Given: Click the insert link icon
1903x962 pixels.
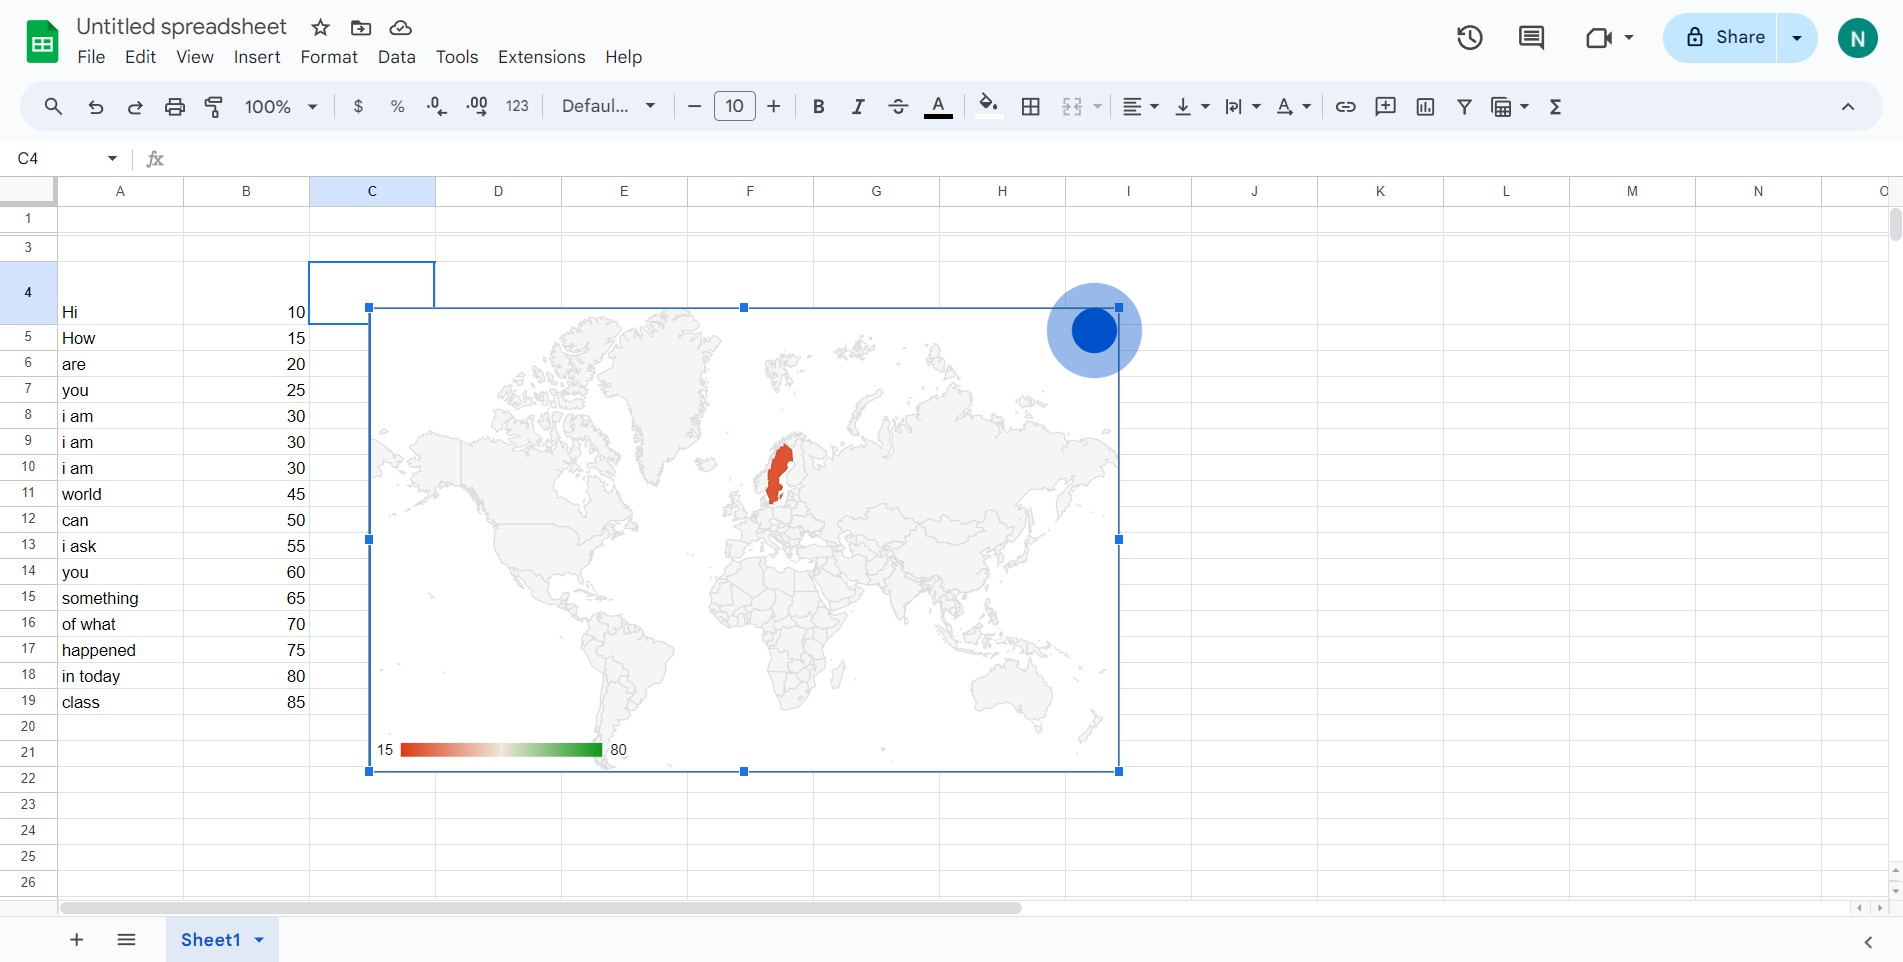Looking at the screenshot, I should [x=1346, y=106].
